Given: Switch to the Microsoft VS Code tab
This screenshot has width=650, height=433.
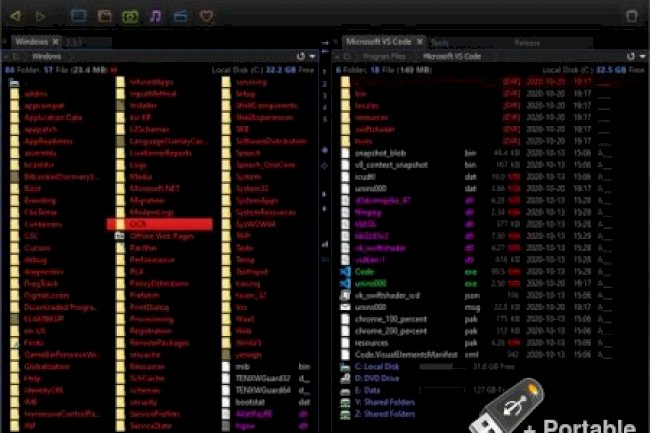Looking at the screenshot, I should [383, 41].
